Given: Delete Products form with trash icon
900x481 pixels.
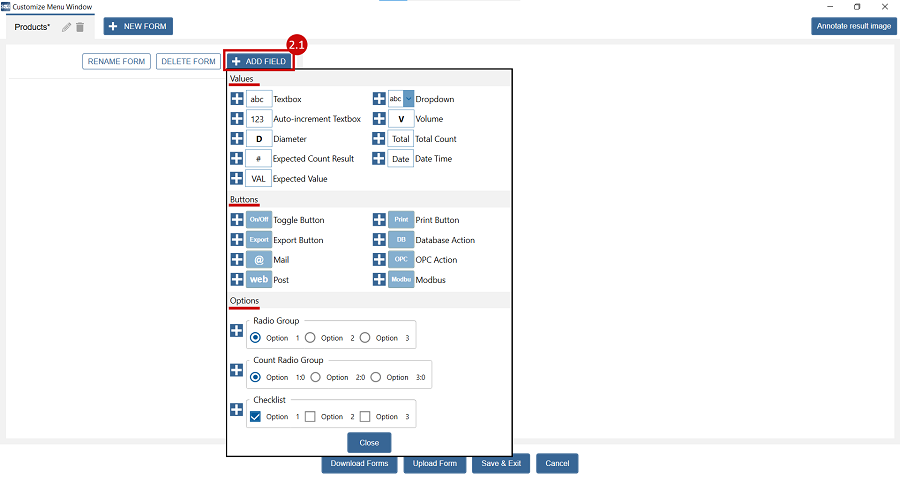Looking at the screenshot, I should tap(80, 27).
